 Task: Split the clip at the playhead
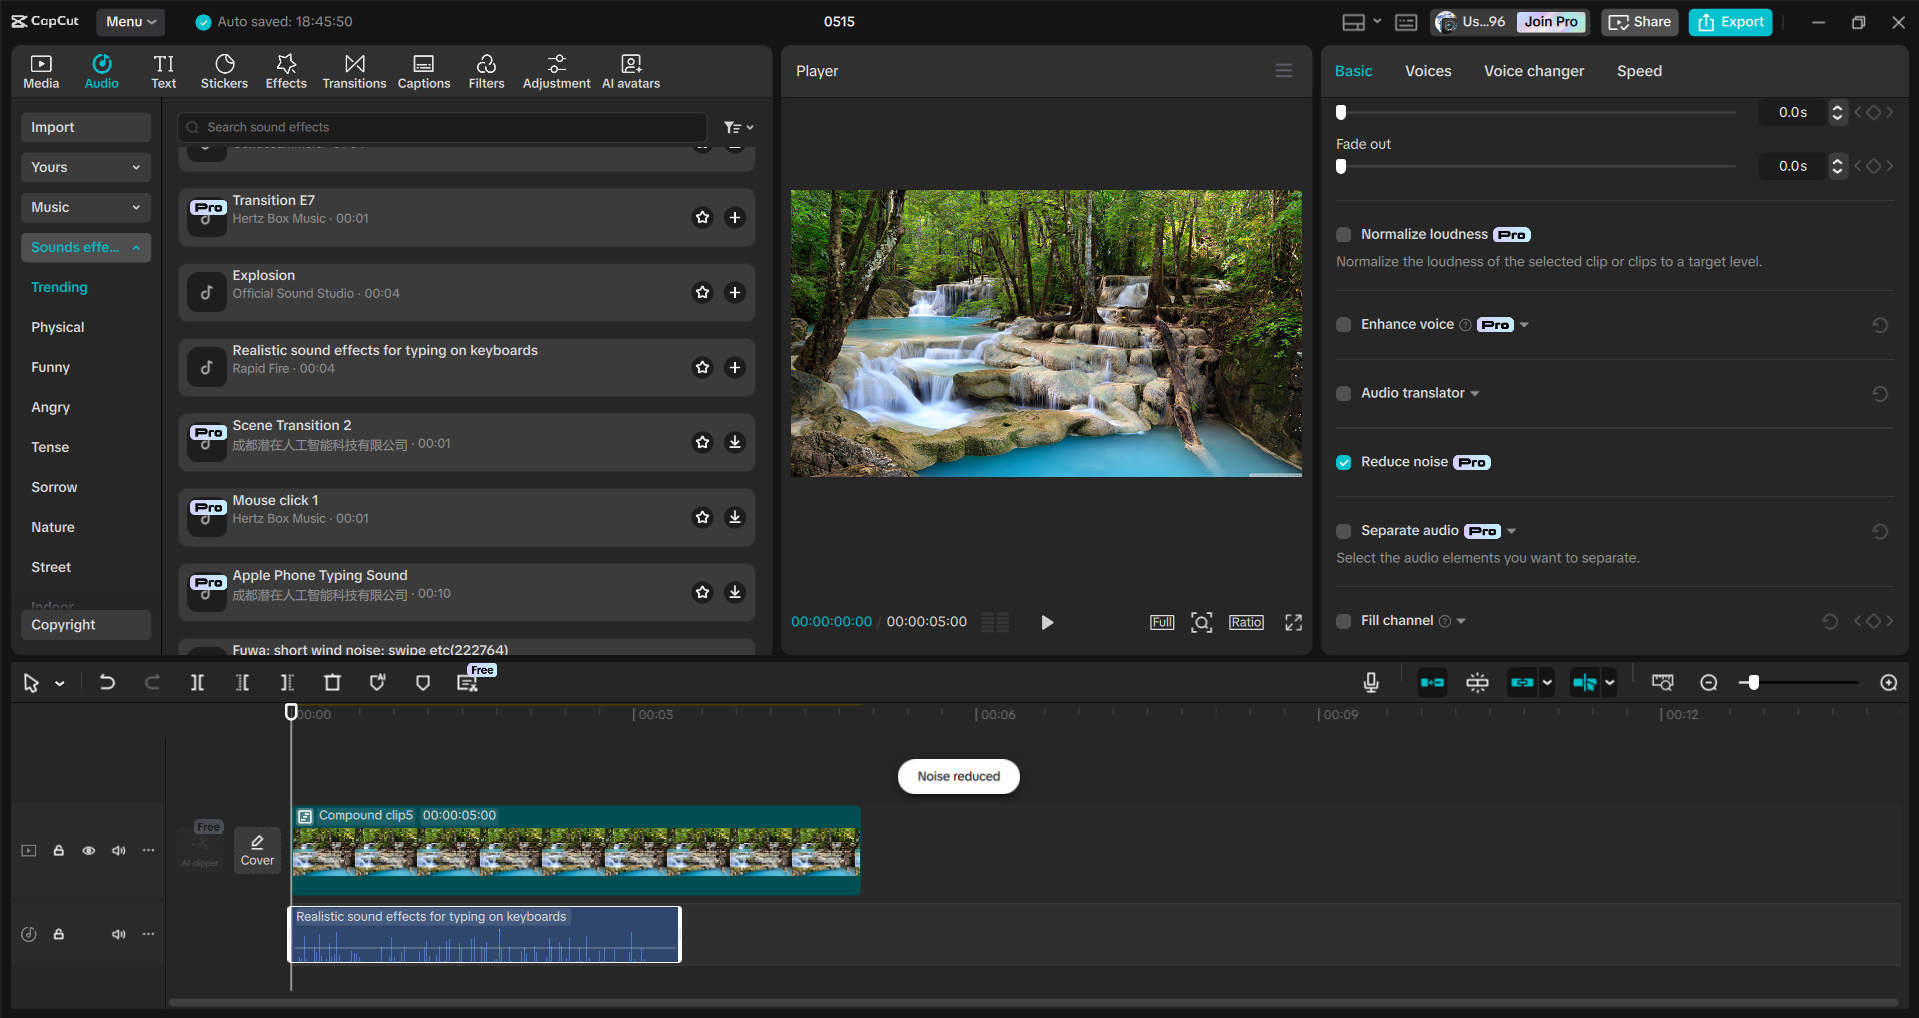tap(197, 682)
